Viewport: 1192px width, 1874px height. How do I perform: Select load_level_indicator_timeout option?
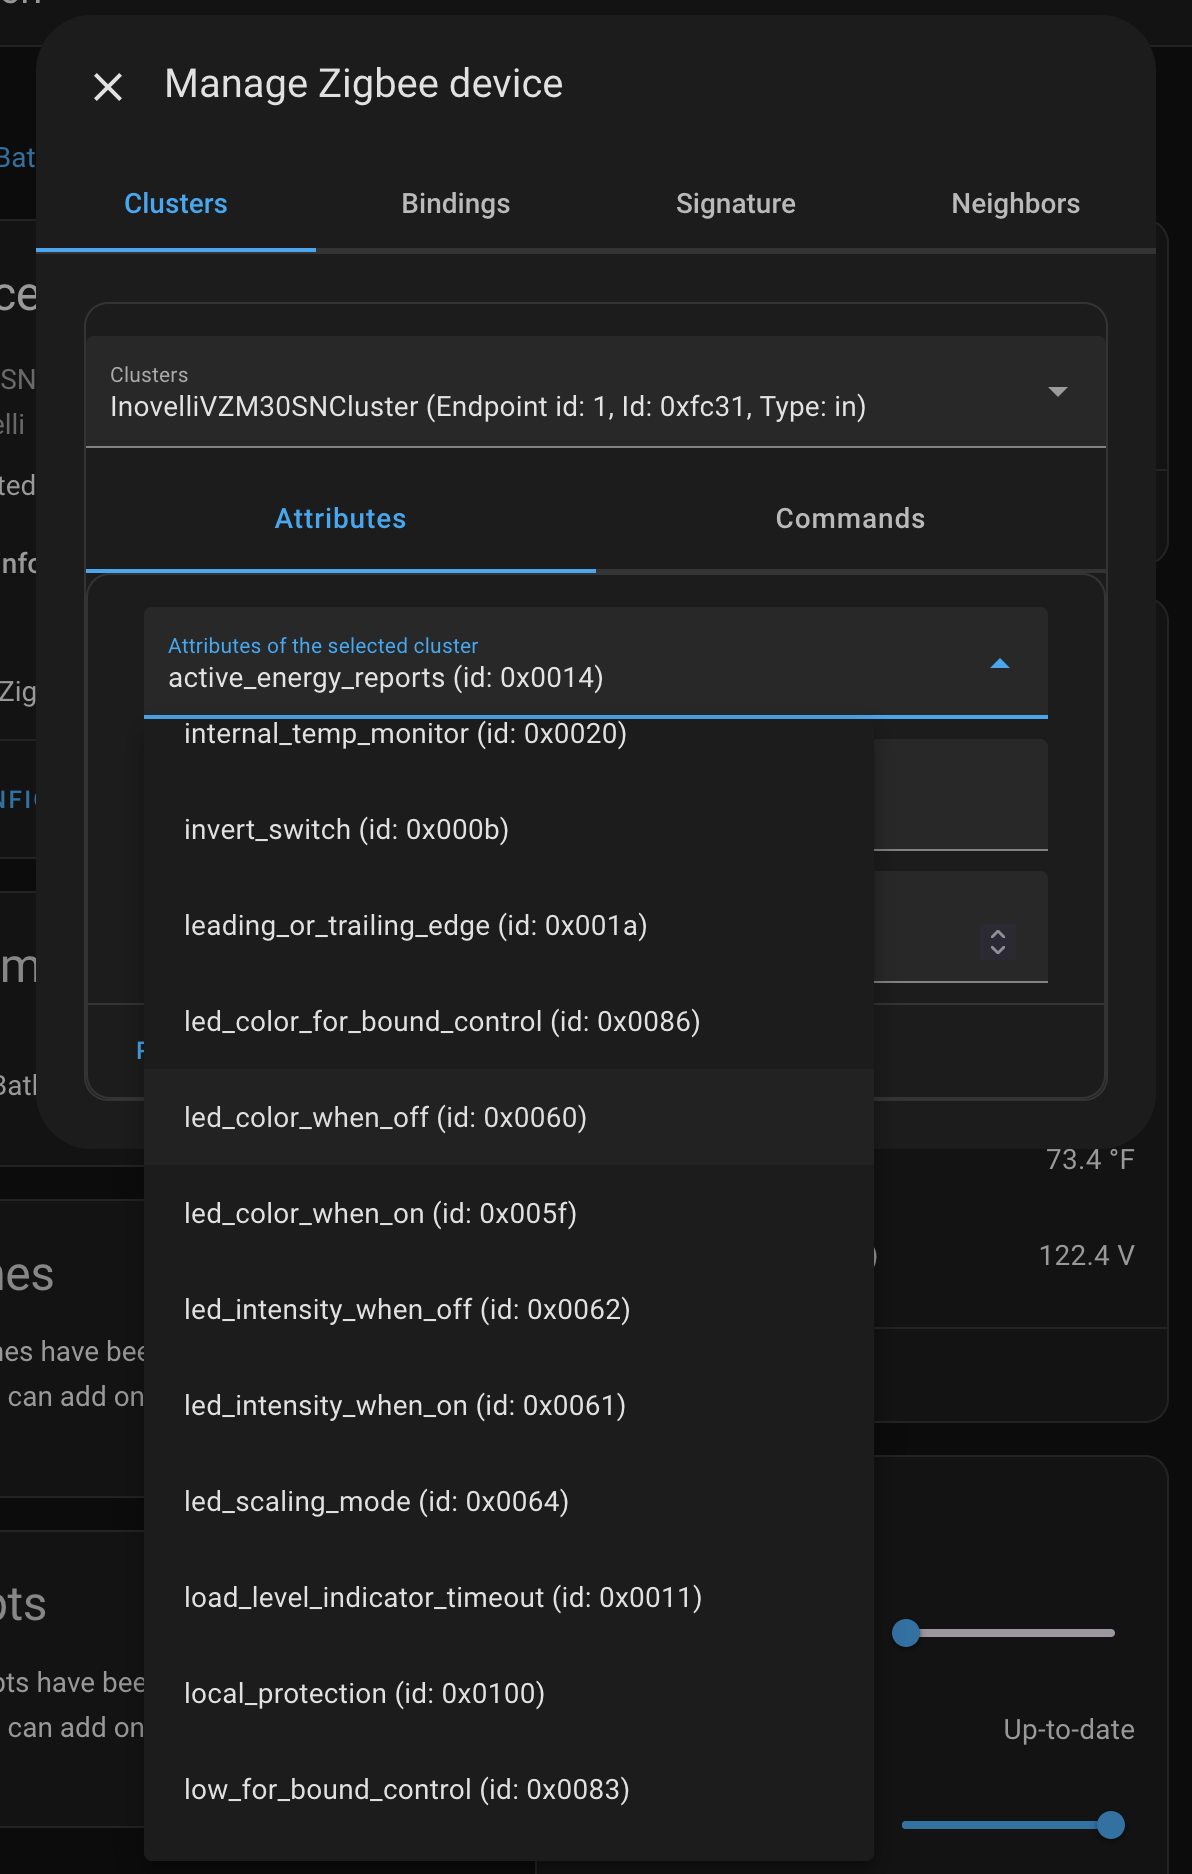509,1597
